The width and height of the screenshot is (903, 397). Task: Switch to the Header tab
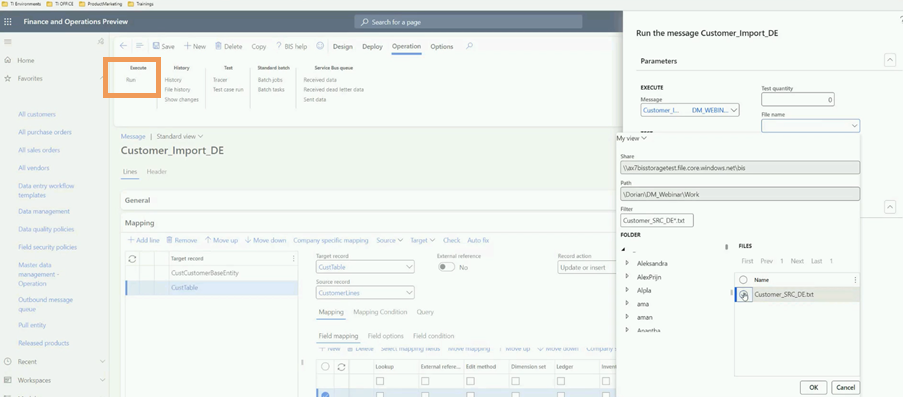tap(157, 172)
